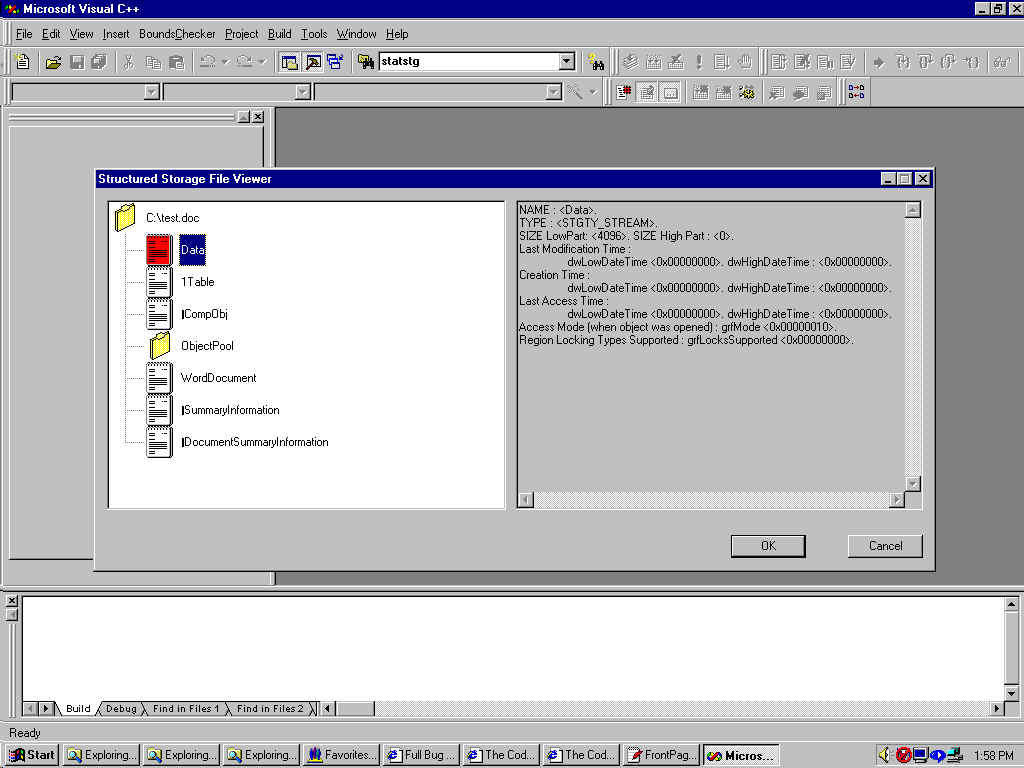The image size is (1024, 768).
Task: Open the second WizardBar filter dropdown
Action: click(x=302, y=92)
